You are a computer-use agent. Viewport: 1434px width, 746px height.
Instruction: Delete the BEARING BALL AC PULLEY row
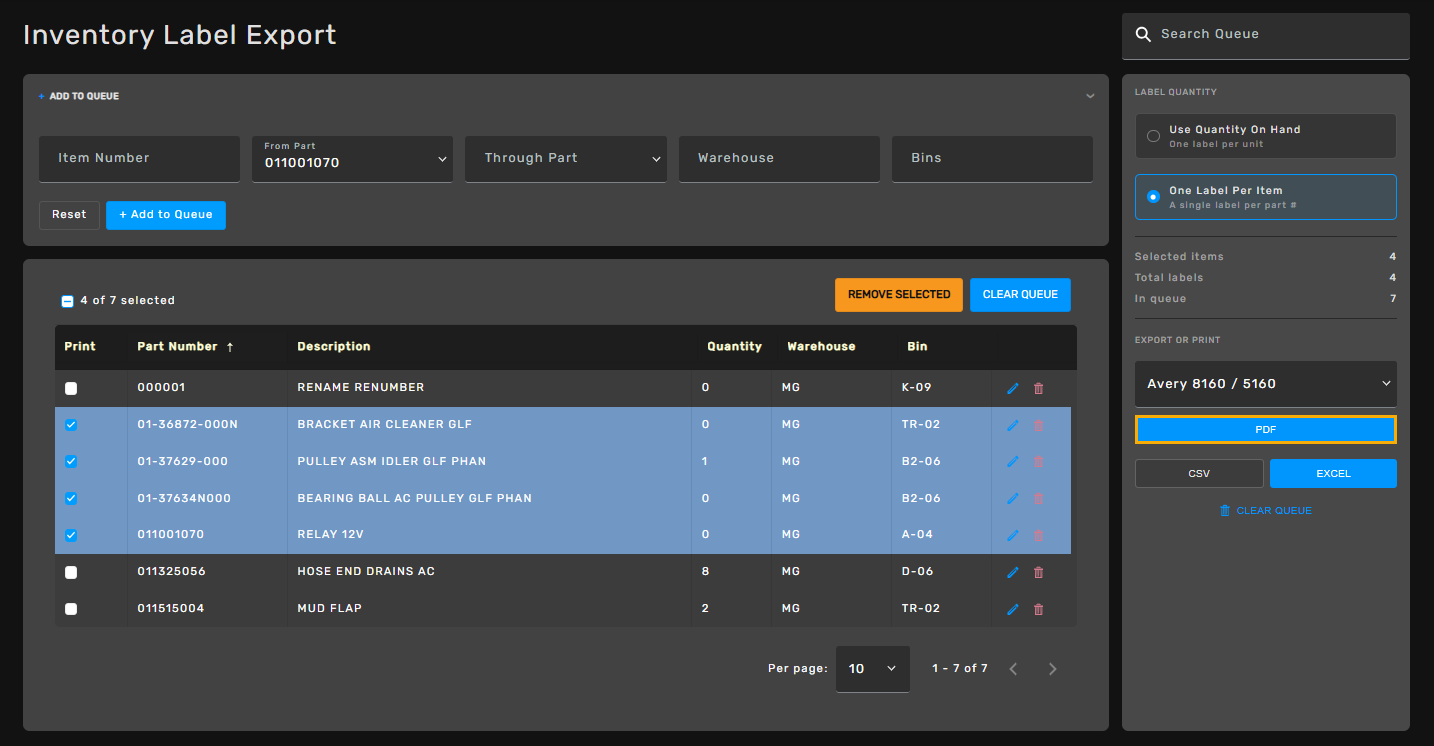point(1038,498)
